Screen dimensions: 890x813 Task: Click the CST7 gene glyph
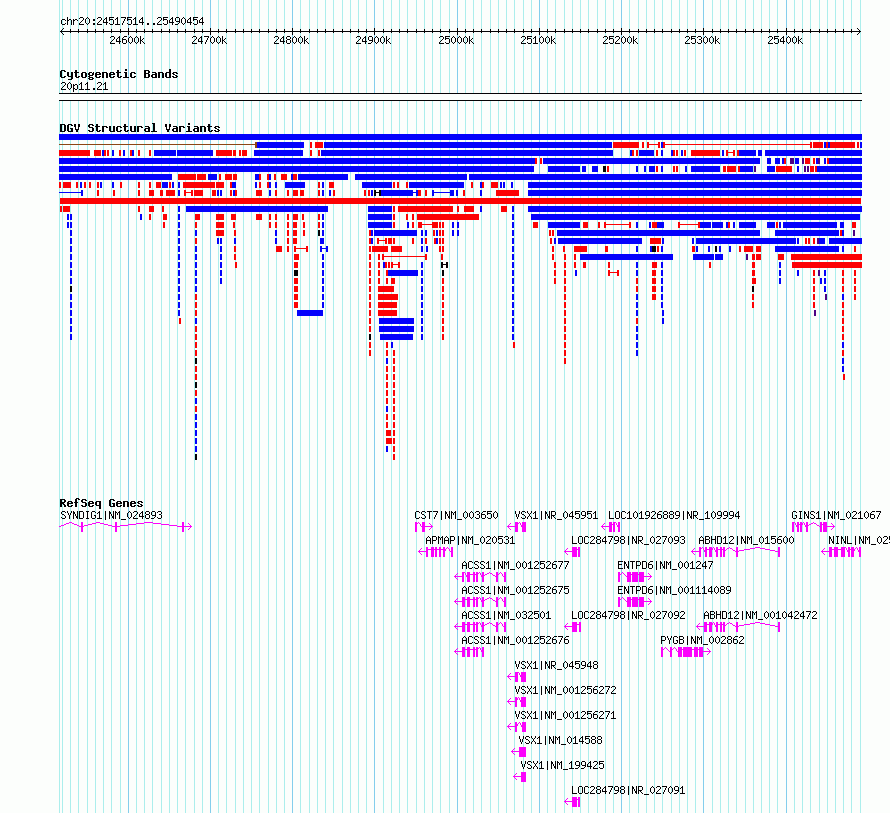point(423,527)
